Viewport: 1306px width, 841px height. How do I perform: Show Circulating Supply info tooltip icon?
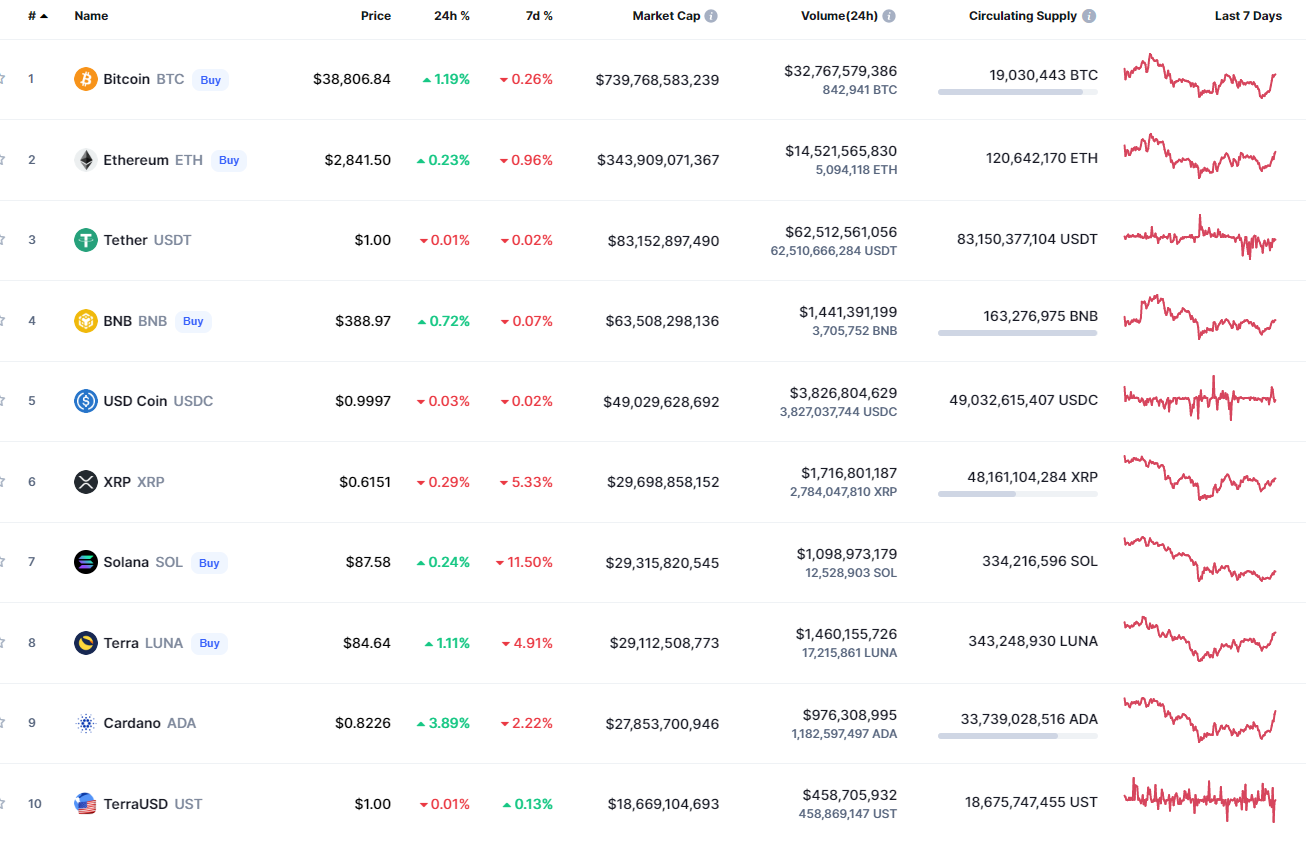1089,16
